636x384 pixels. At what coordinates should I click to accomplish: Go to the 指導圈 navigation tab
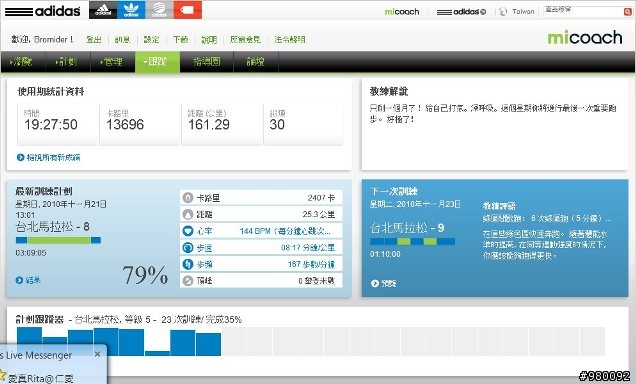click(x=207, y=62)
